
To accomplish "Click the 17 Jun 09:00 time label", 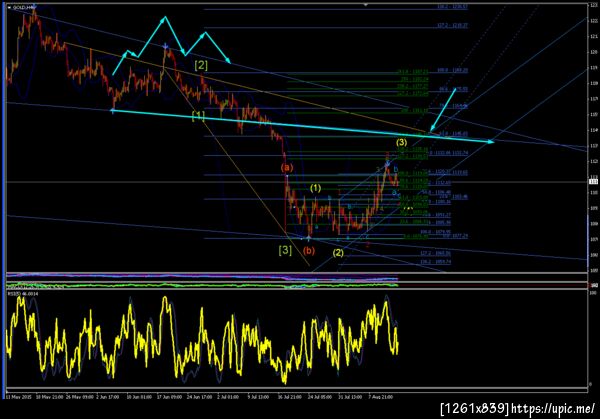I will pyautogui.click(x=170, y=397).
